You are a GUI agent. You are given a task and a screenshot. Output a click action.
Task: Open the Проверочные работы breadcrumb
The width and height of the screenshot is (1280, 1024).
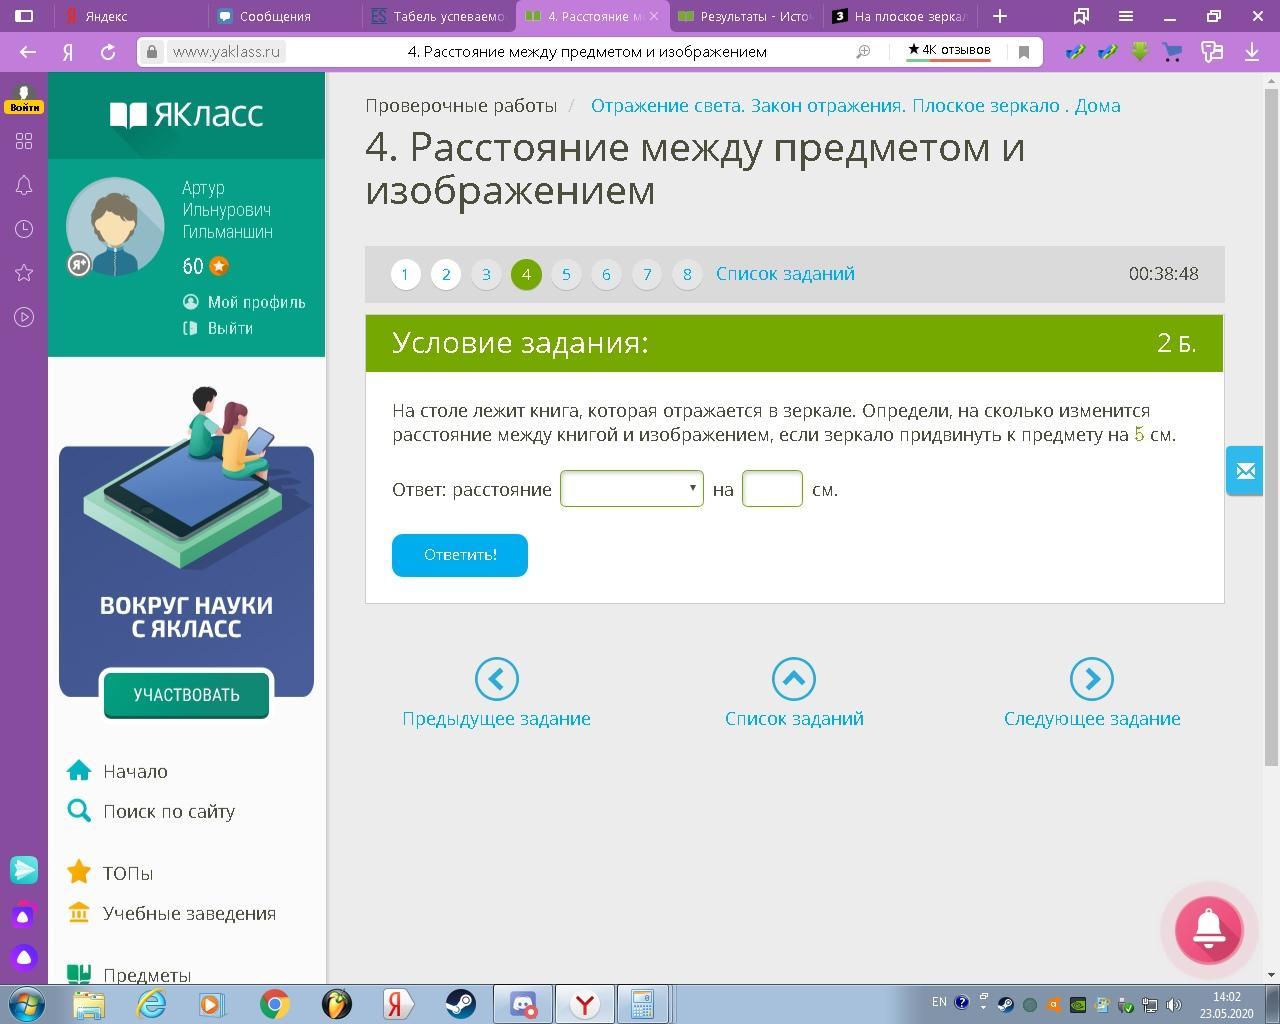coord(461,106)
